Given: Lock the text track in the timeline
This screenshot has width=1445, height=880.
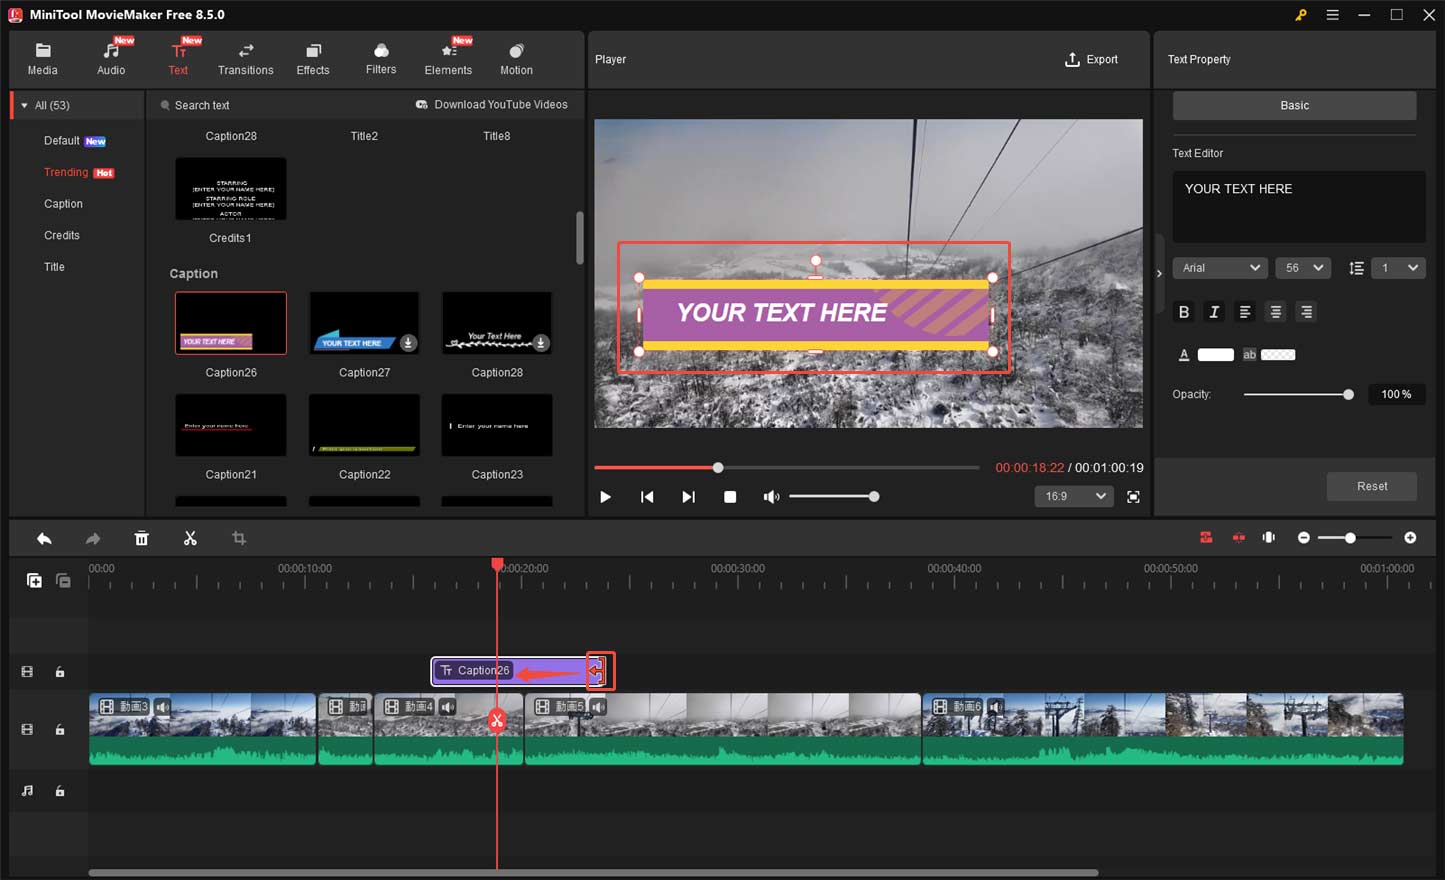Looking at the screenshot, I should 60,672.
